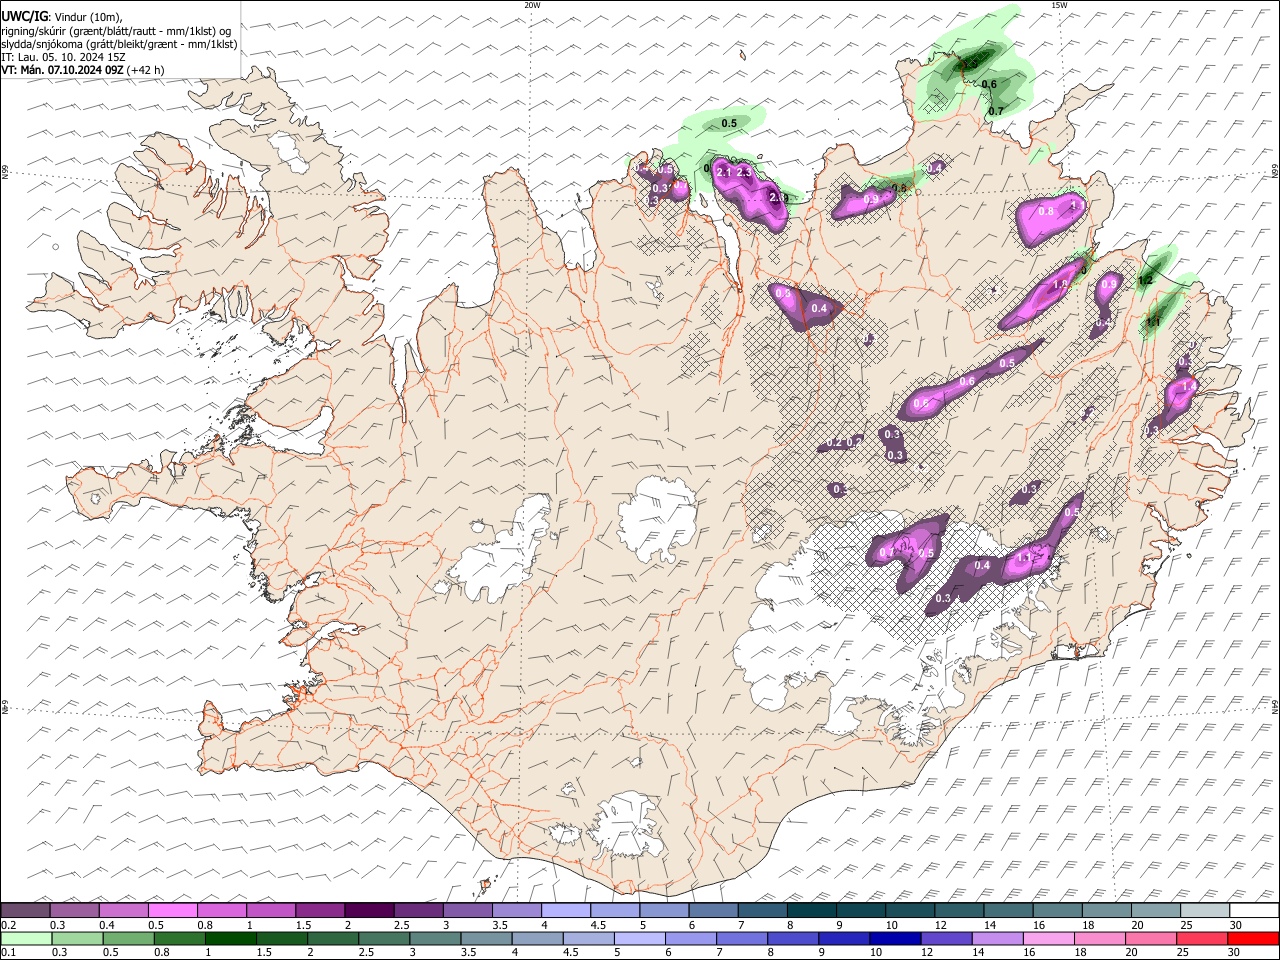The width and height of the screenshot is (1280, 960).
Task: Click the light pink swatch above the lower-row label 16
Action: (1048, 939)
